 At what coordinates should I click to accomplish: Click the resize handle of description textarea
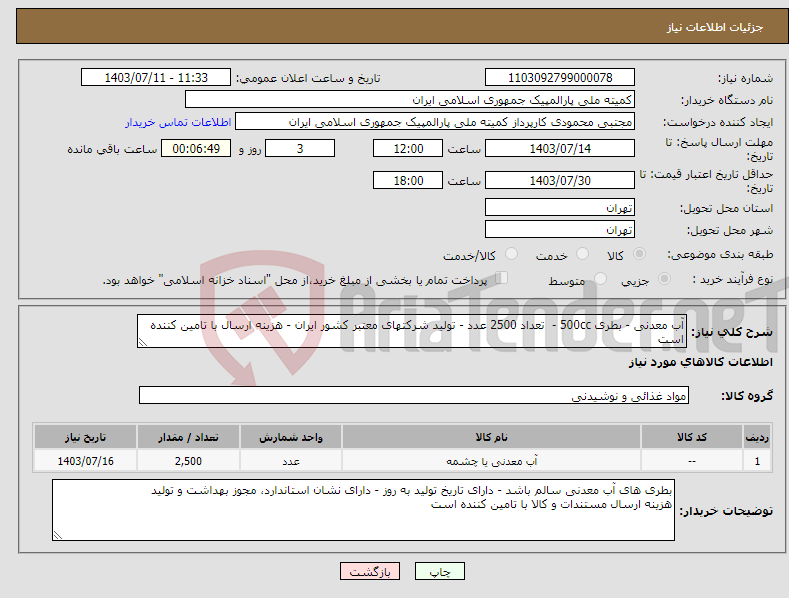[x=143, y=342]
